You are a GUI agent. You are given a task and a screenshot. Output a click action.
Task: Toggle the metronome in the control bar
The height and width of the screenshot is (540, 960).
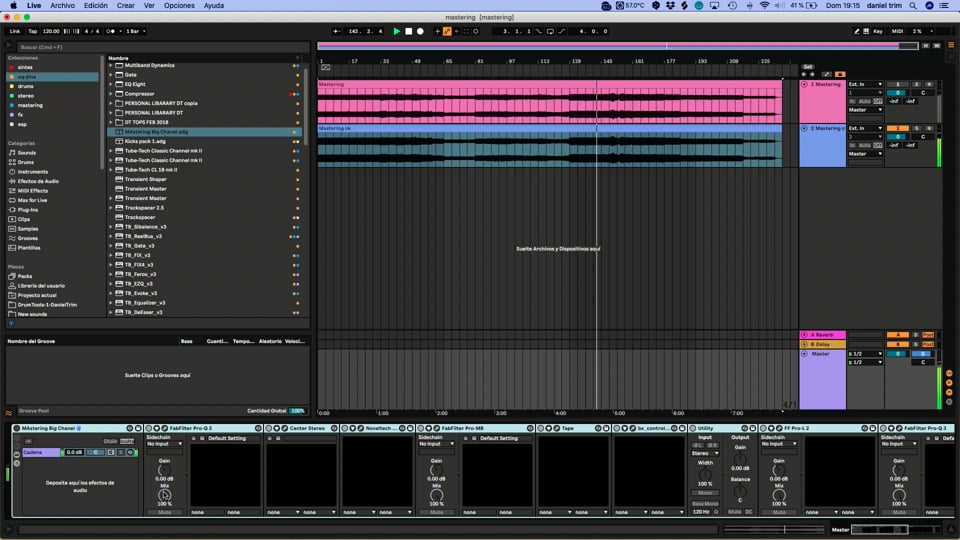pyautogui.click(x=110, y=31)
